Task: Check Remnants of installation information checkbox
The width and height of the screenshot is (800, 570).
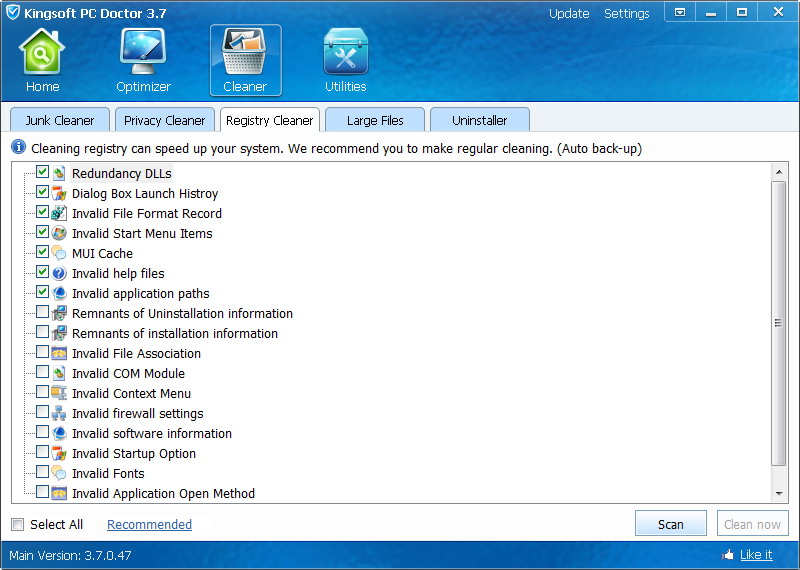Action: [x=42, y=332]
